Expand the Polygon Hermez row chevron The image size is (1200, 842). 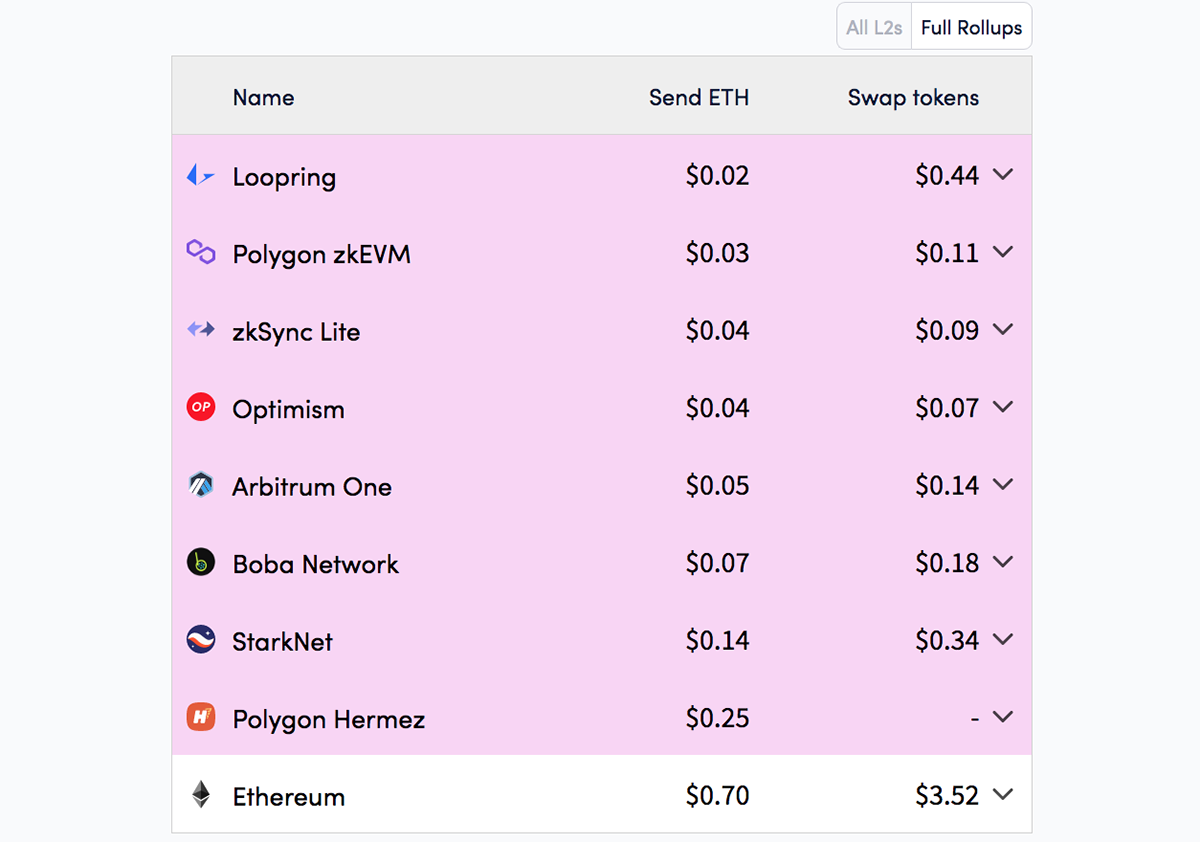coord(1003,717)
